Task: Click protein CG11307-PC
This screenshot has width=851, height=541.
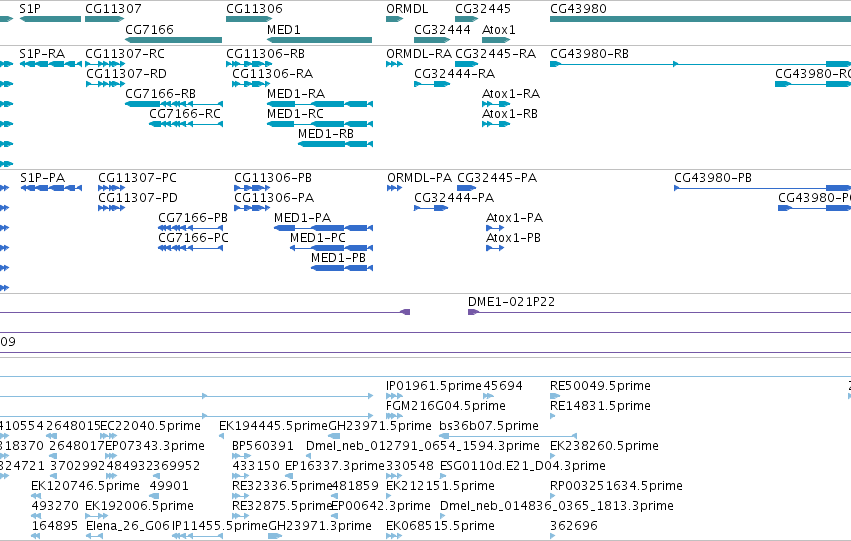Action: [x=112, y=188]
